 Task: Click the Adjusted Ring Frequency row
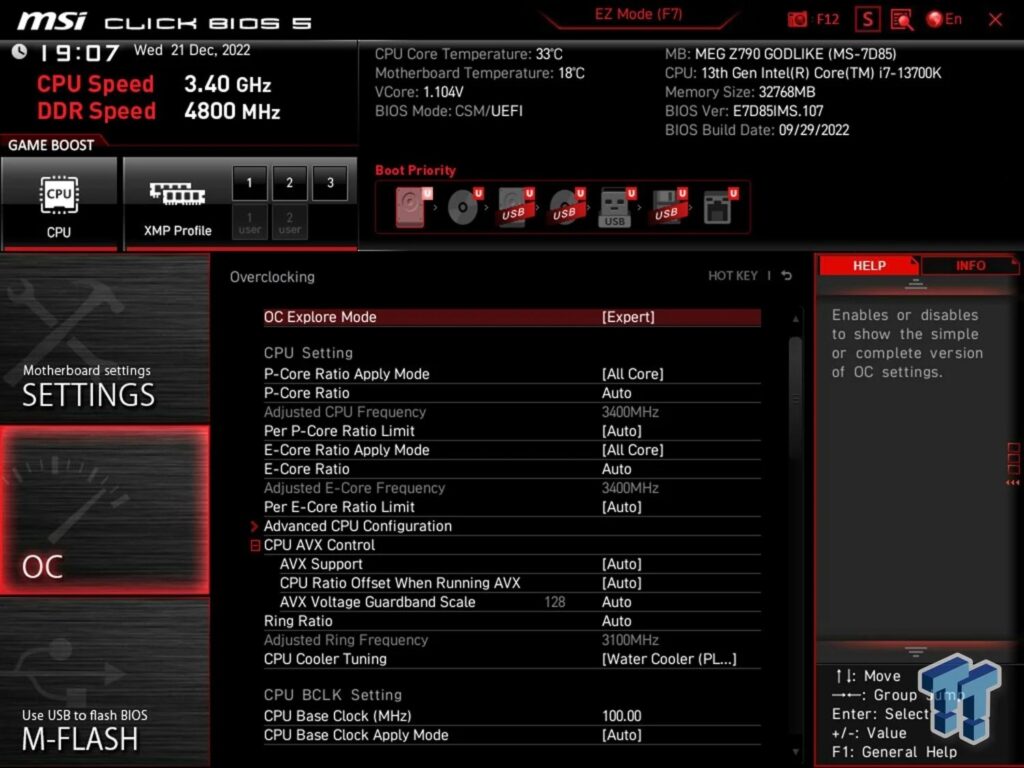[512, 640]
